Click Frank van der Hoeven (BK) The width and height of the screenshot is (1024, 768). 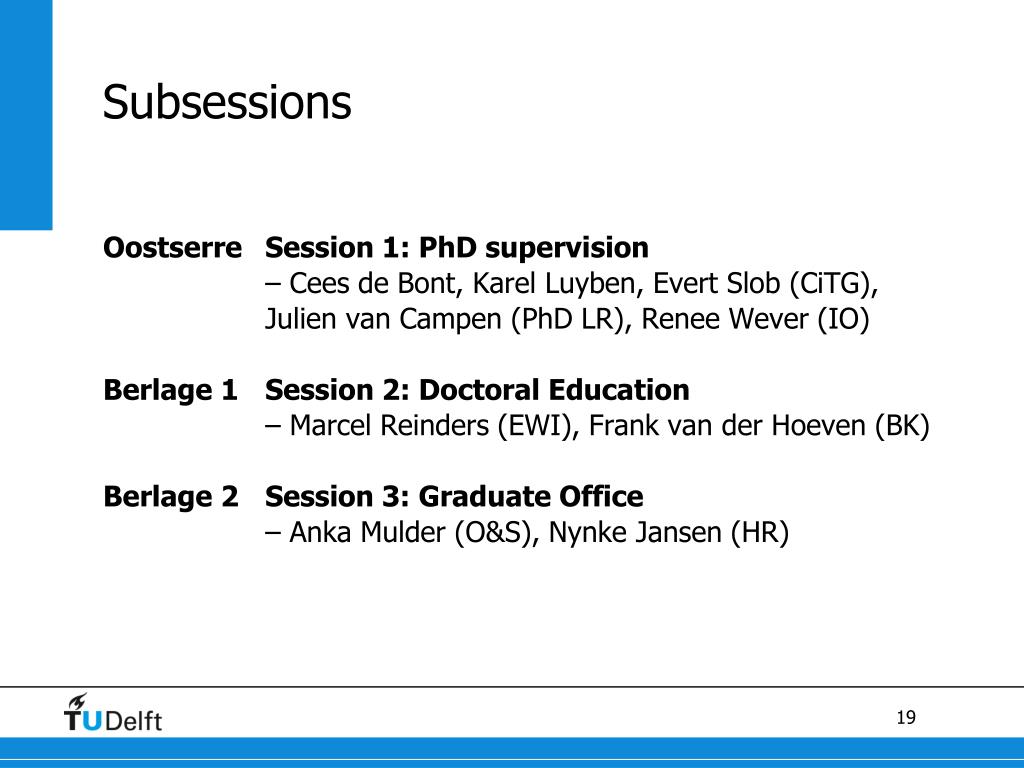click(759, 426)
